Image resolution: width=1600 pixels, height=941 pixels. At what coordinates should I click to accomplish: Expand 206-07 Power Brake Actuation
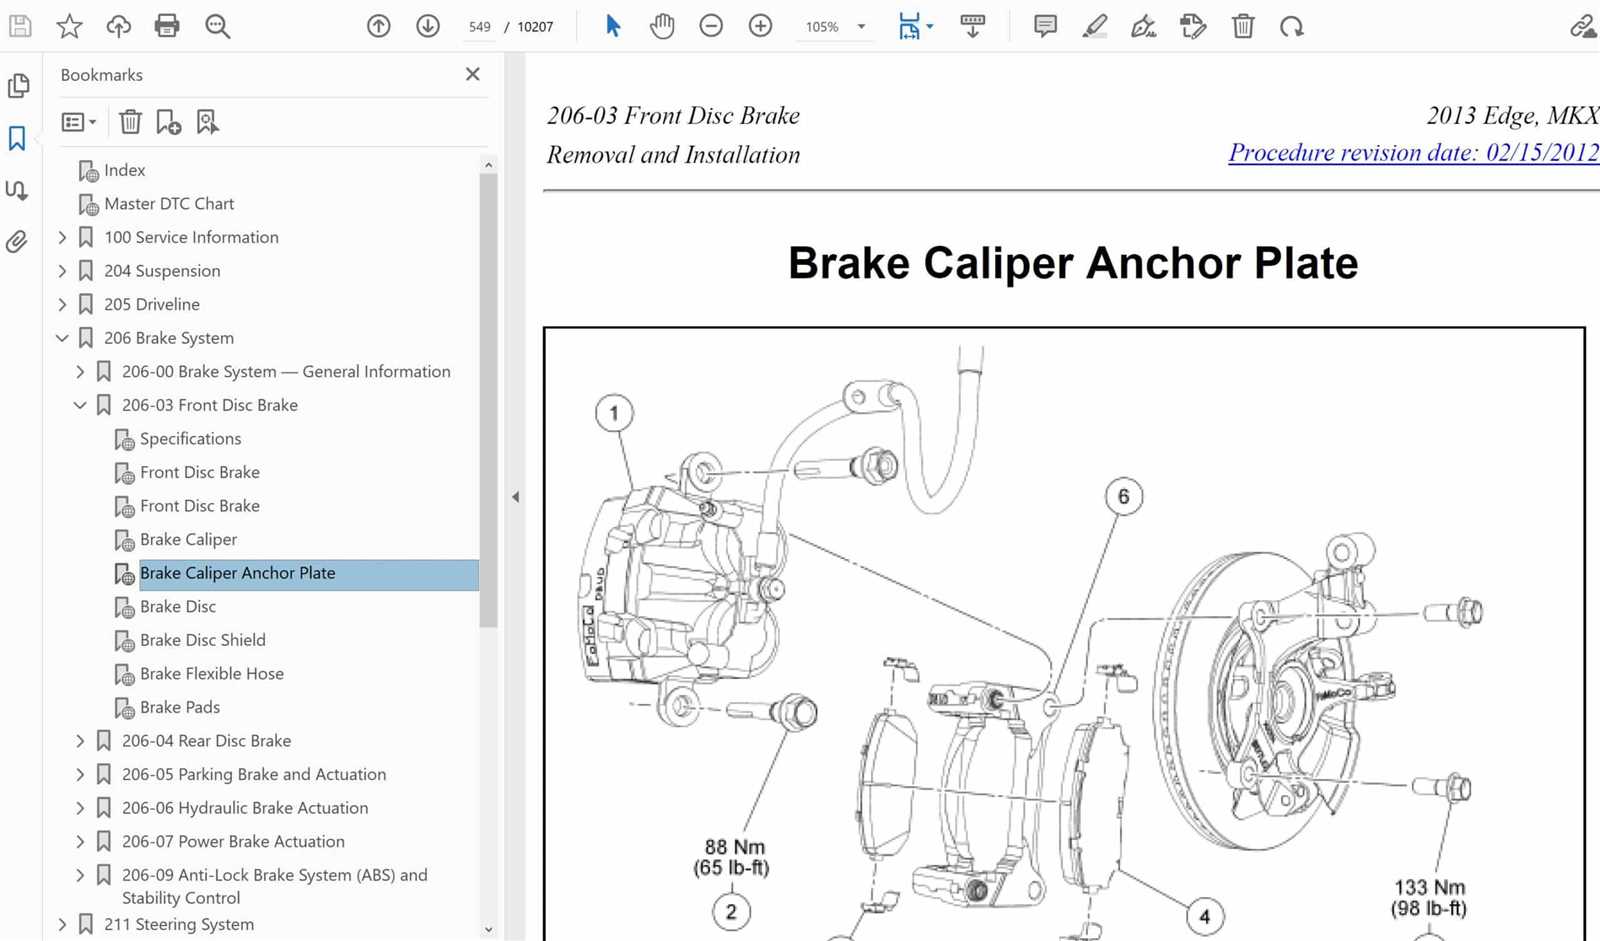pyautogui.click(x=80, y=842)
